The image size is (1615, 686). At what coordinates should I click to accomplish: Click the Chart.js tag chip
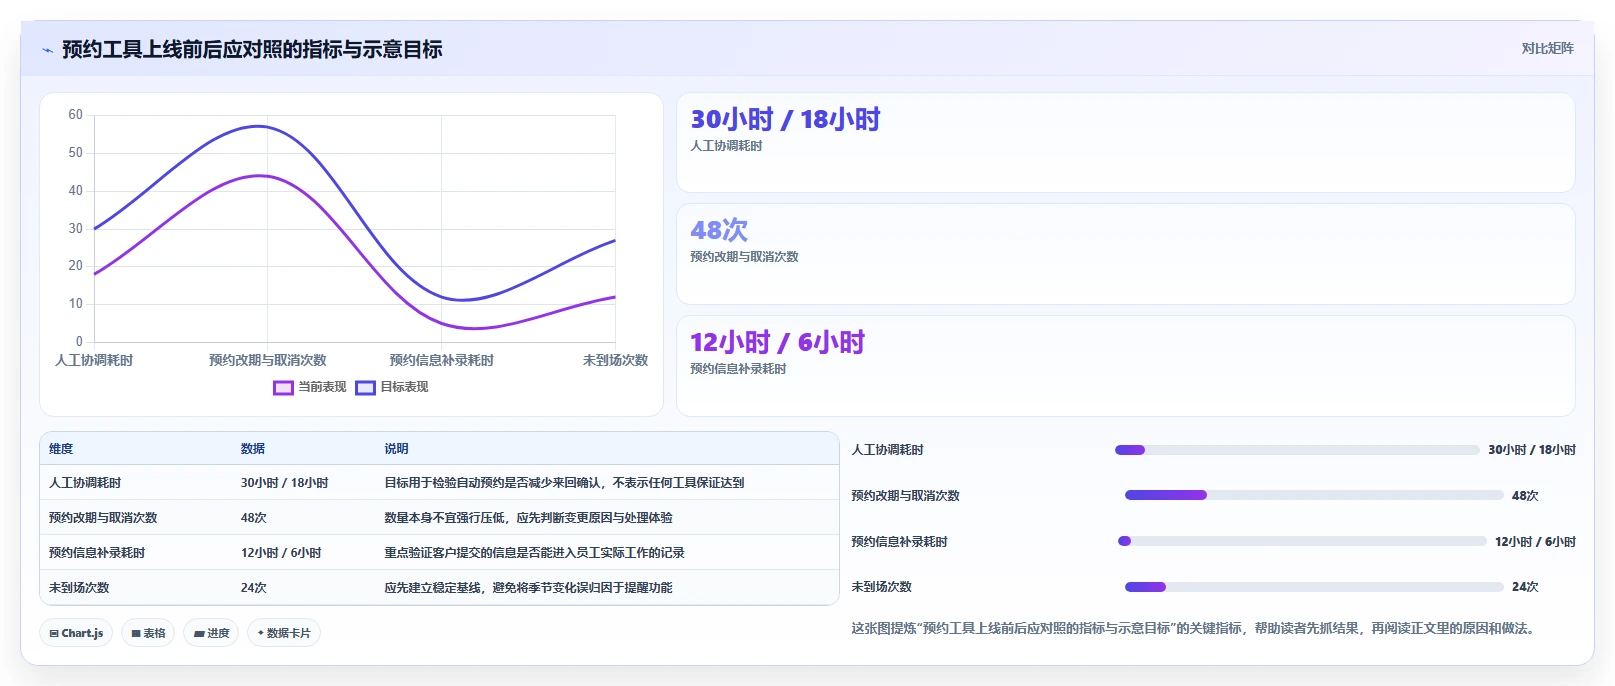[76, 633]
